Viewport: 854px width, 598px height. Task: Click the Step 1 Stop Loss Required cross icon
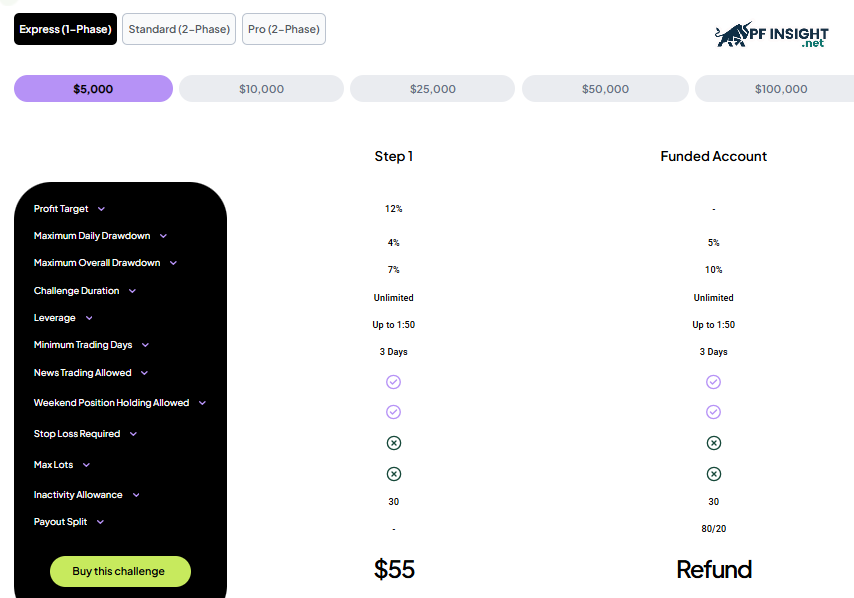point(394,443)
